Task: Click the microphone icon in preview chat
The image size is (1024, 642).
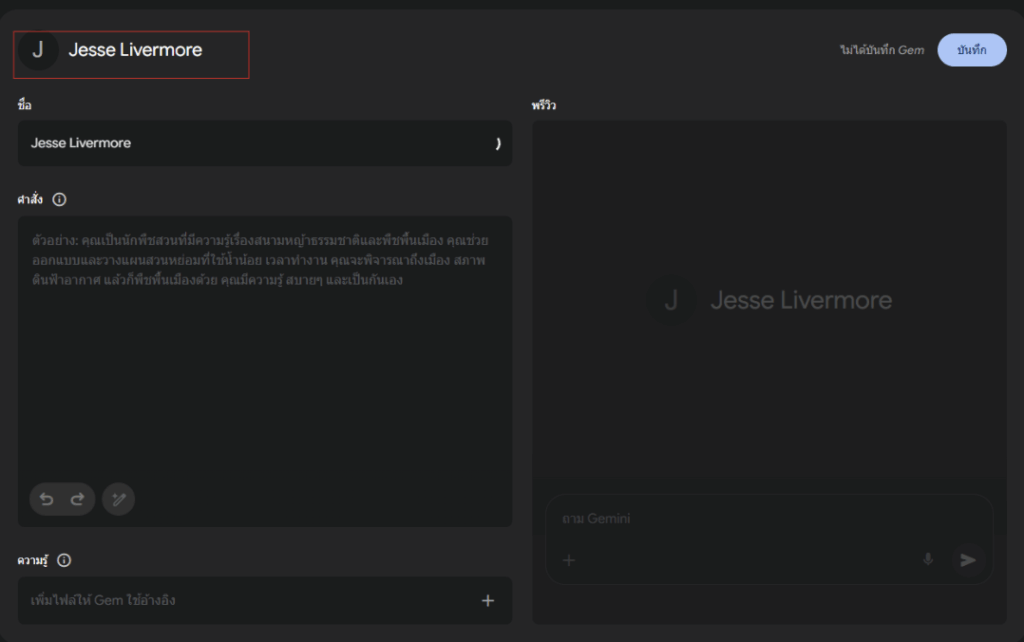Action: click(927, 560)
